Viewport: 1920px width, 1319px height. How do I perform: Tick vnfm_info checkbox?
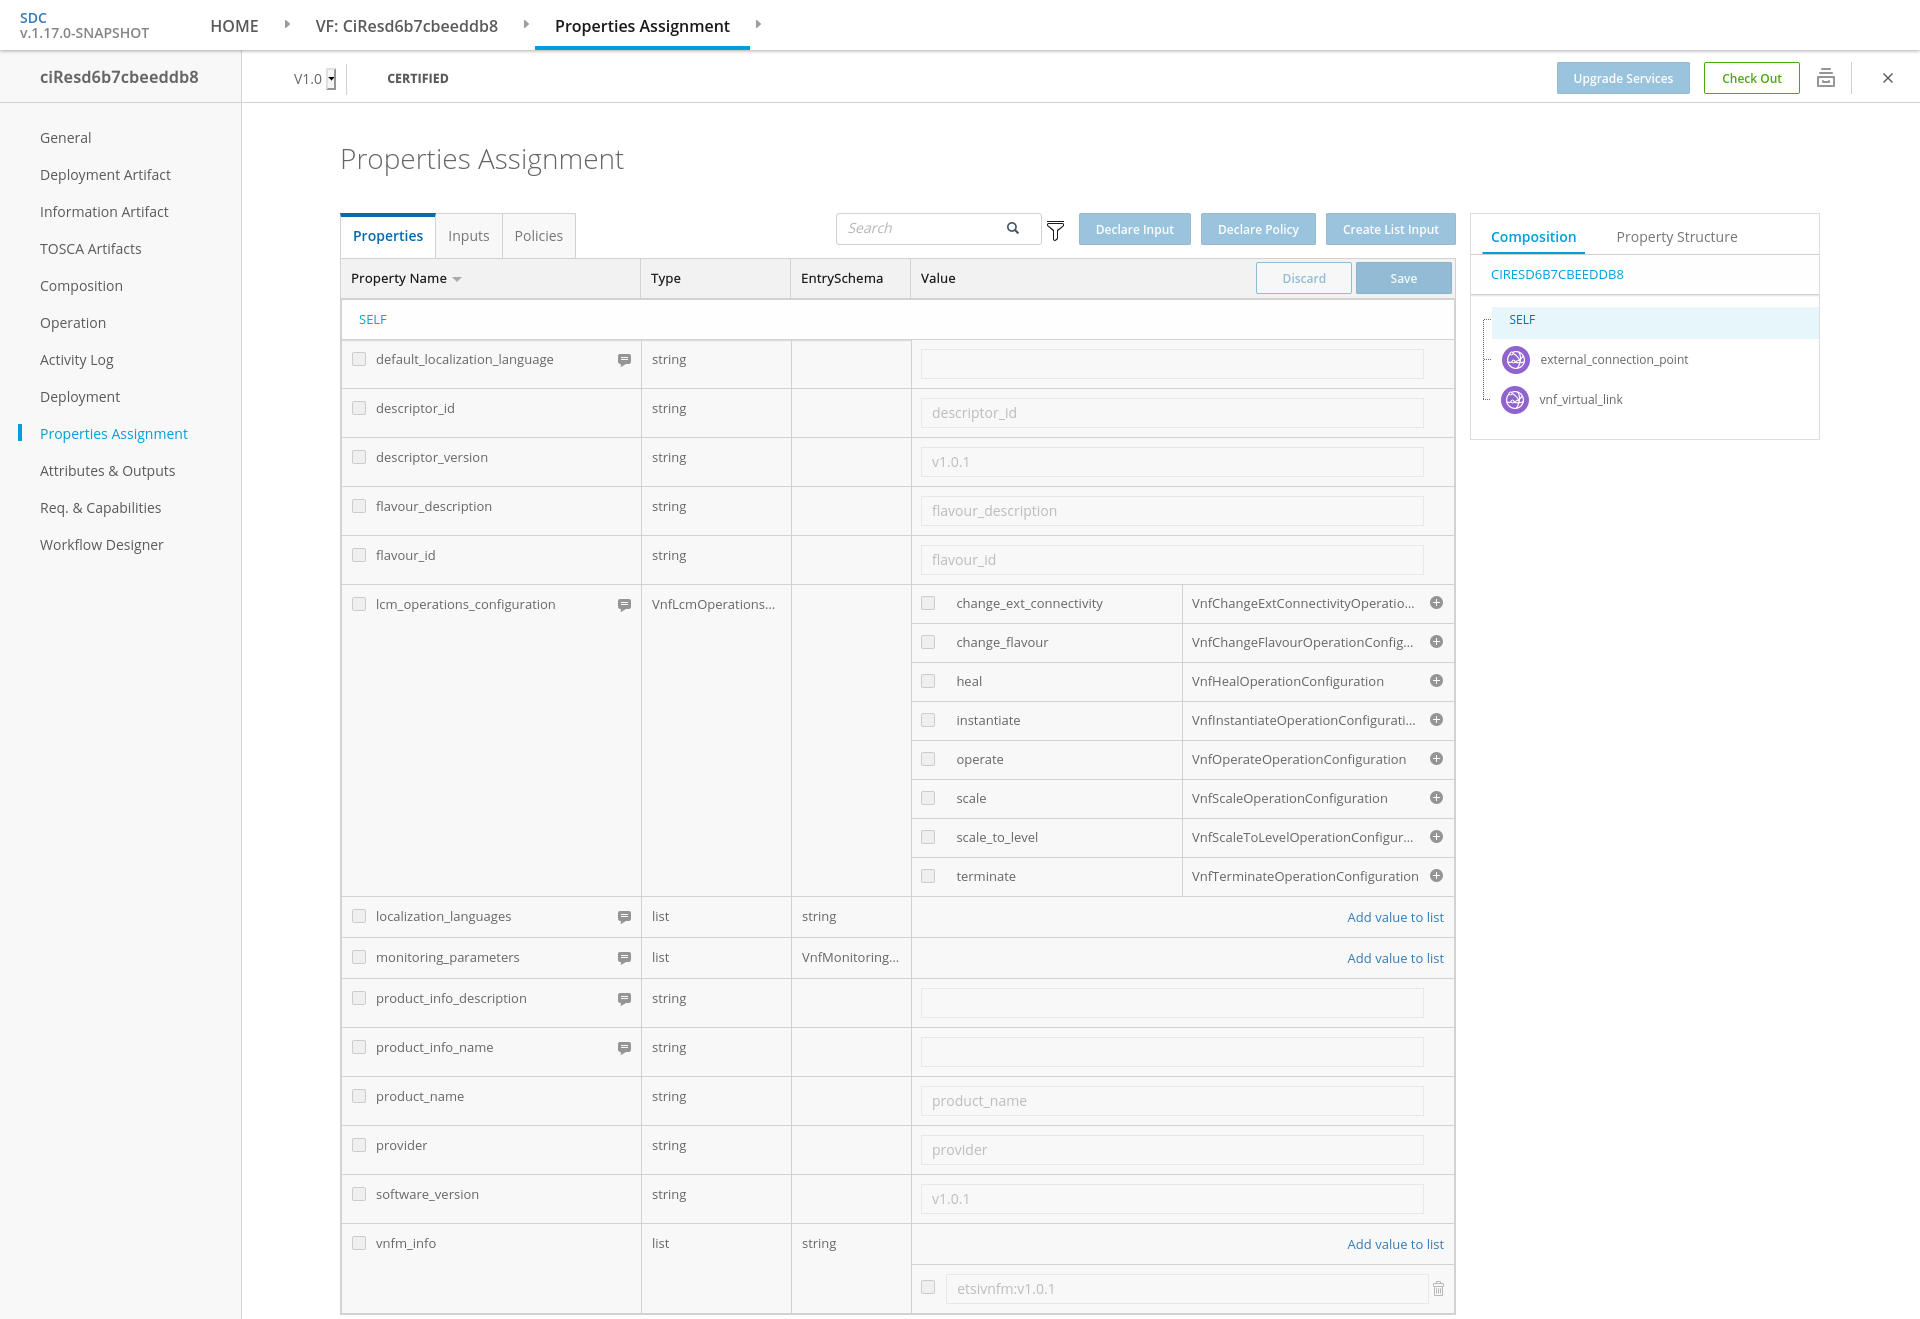click(359, 1243)
